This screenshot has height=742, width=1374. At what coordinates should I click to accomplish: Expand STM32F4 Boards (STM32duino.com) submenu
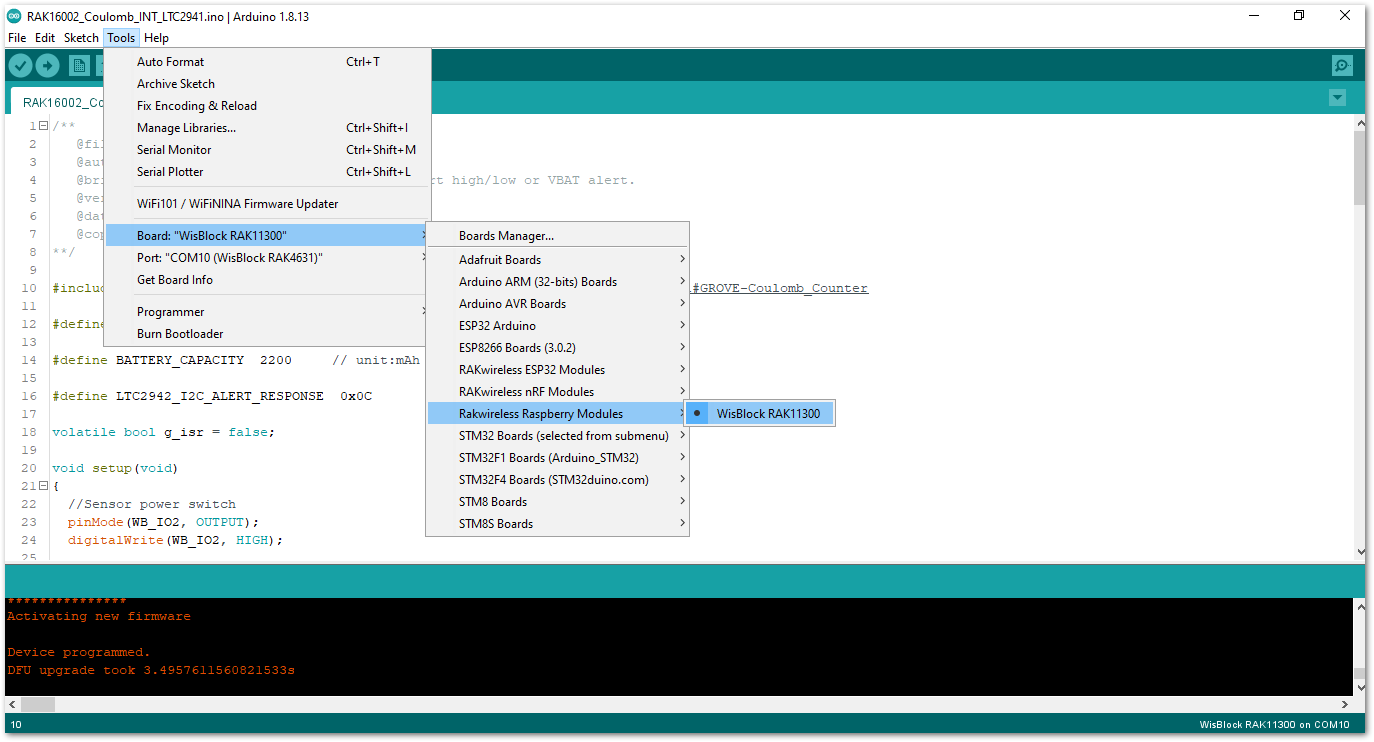pyautogui.click(x=557, y=480)
